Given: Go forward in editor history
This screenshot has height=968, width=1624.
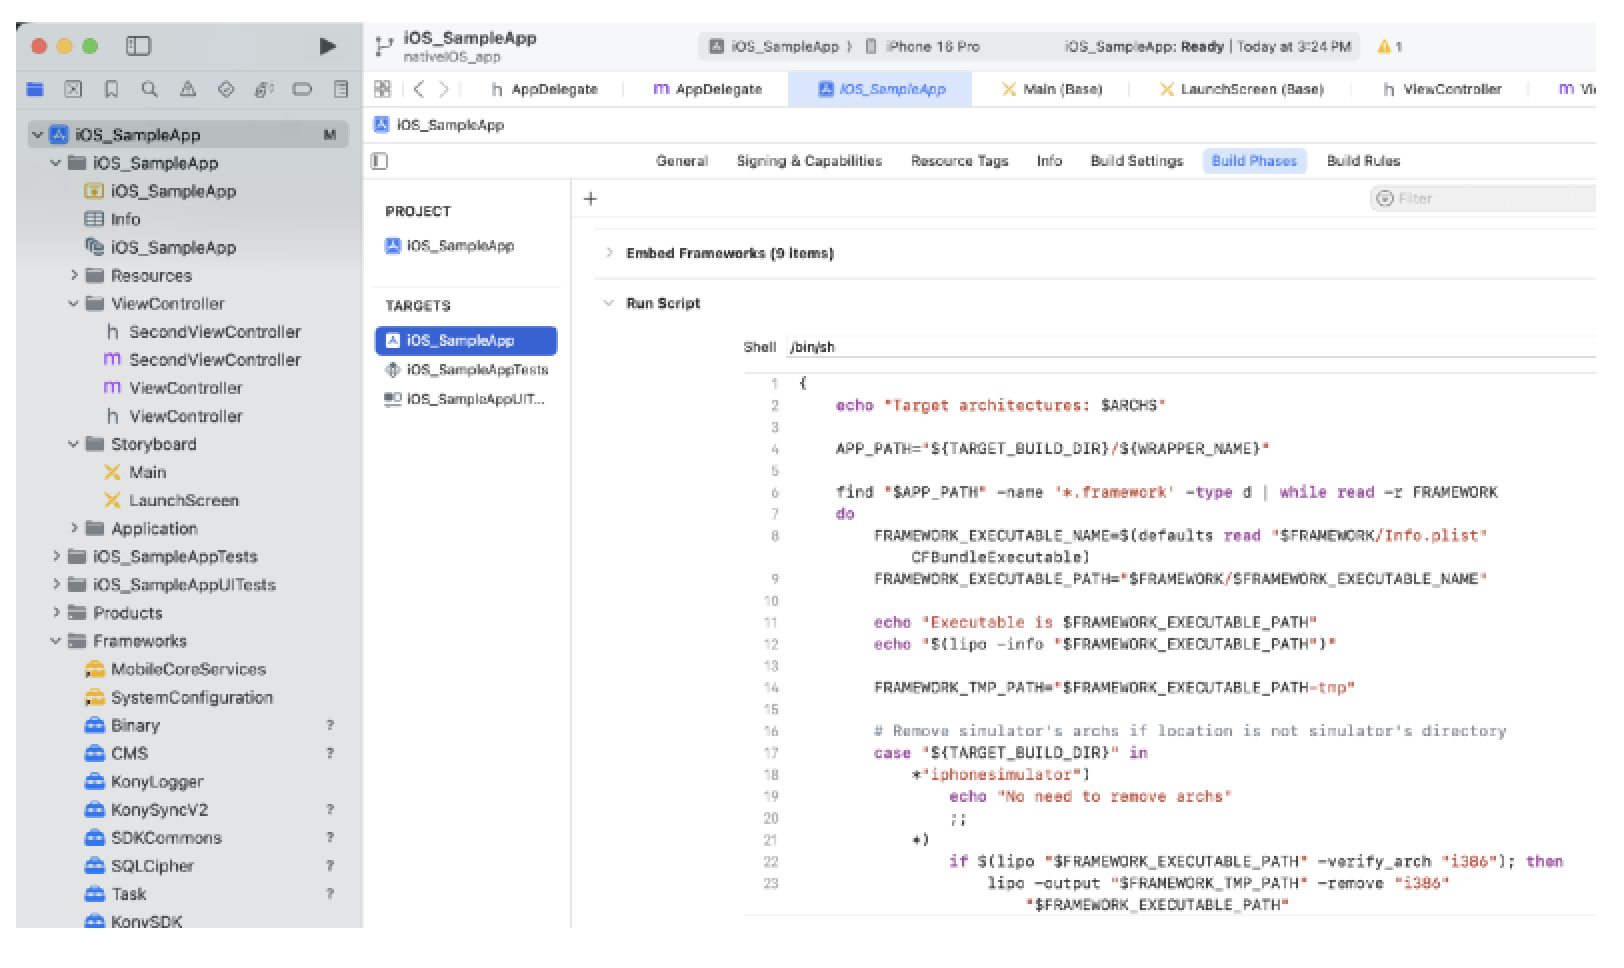Looking at the screenshot, I should 444,89.
